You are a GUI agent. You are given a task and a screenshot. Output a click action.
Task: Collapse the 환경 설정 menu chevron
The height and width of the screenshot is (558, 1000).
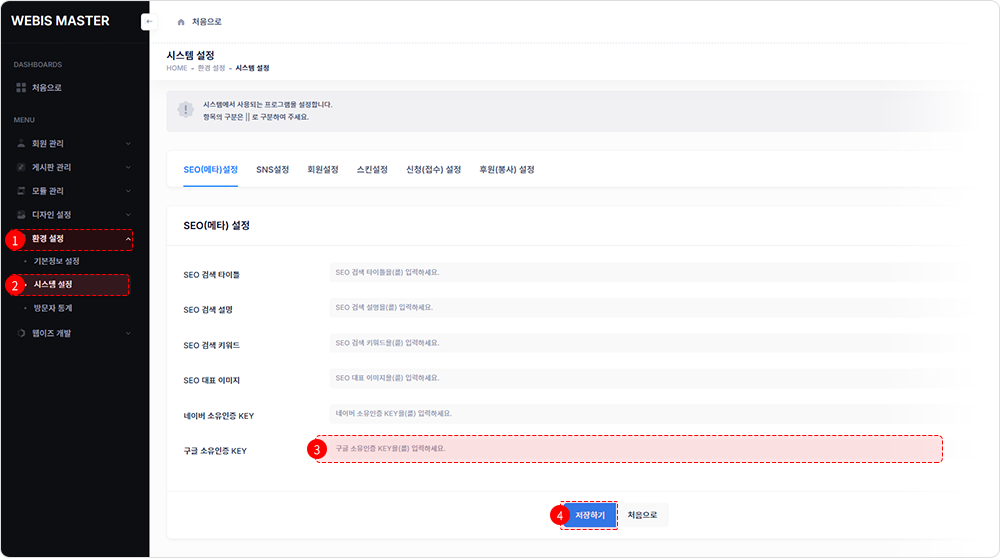pyautogui.click(x=128, y=239)
